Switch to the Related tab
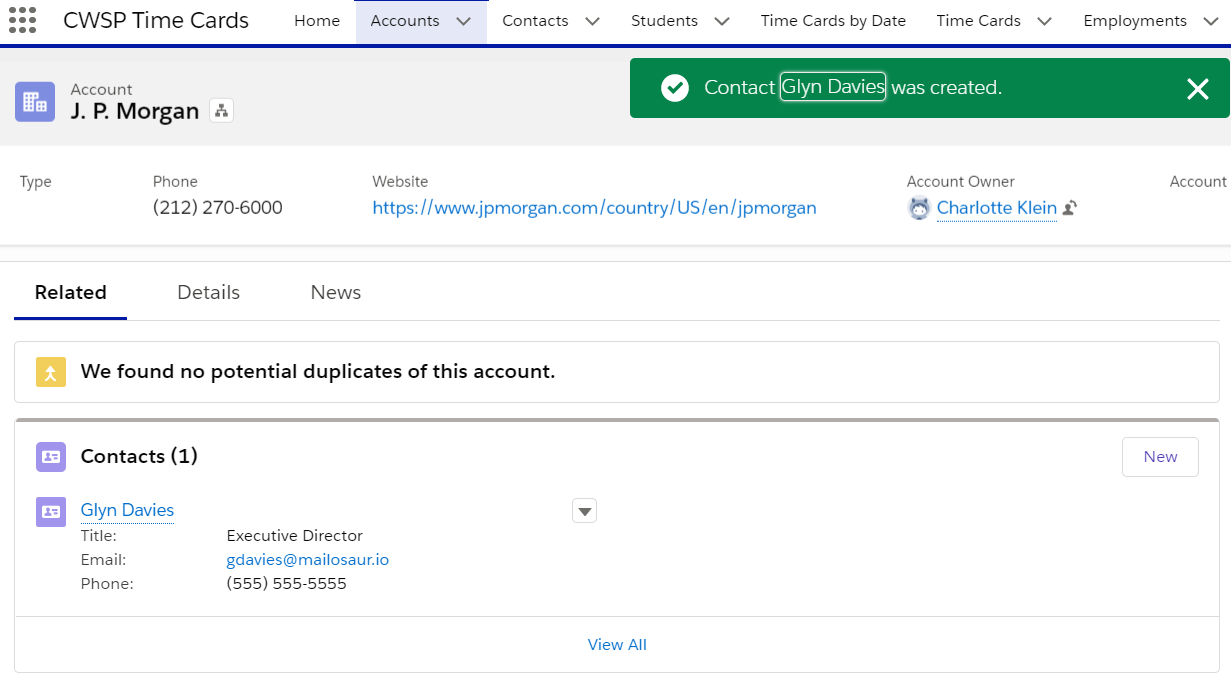1231x677 pixels. [x=70, y=293]
